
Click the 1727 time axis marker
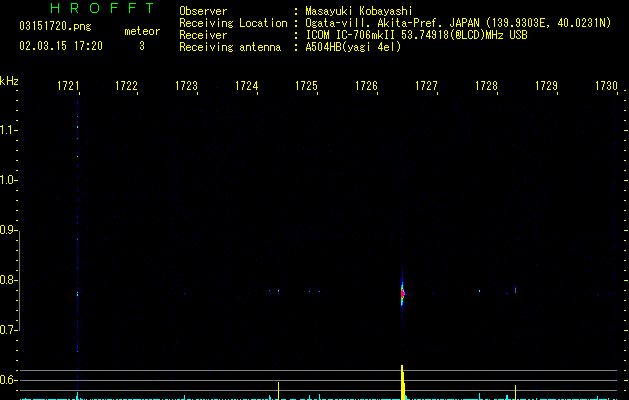pos(426,86)
